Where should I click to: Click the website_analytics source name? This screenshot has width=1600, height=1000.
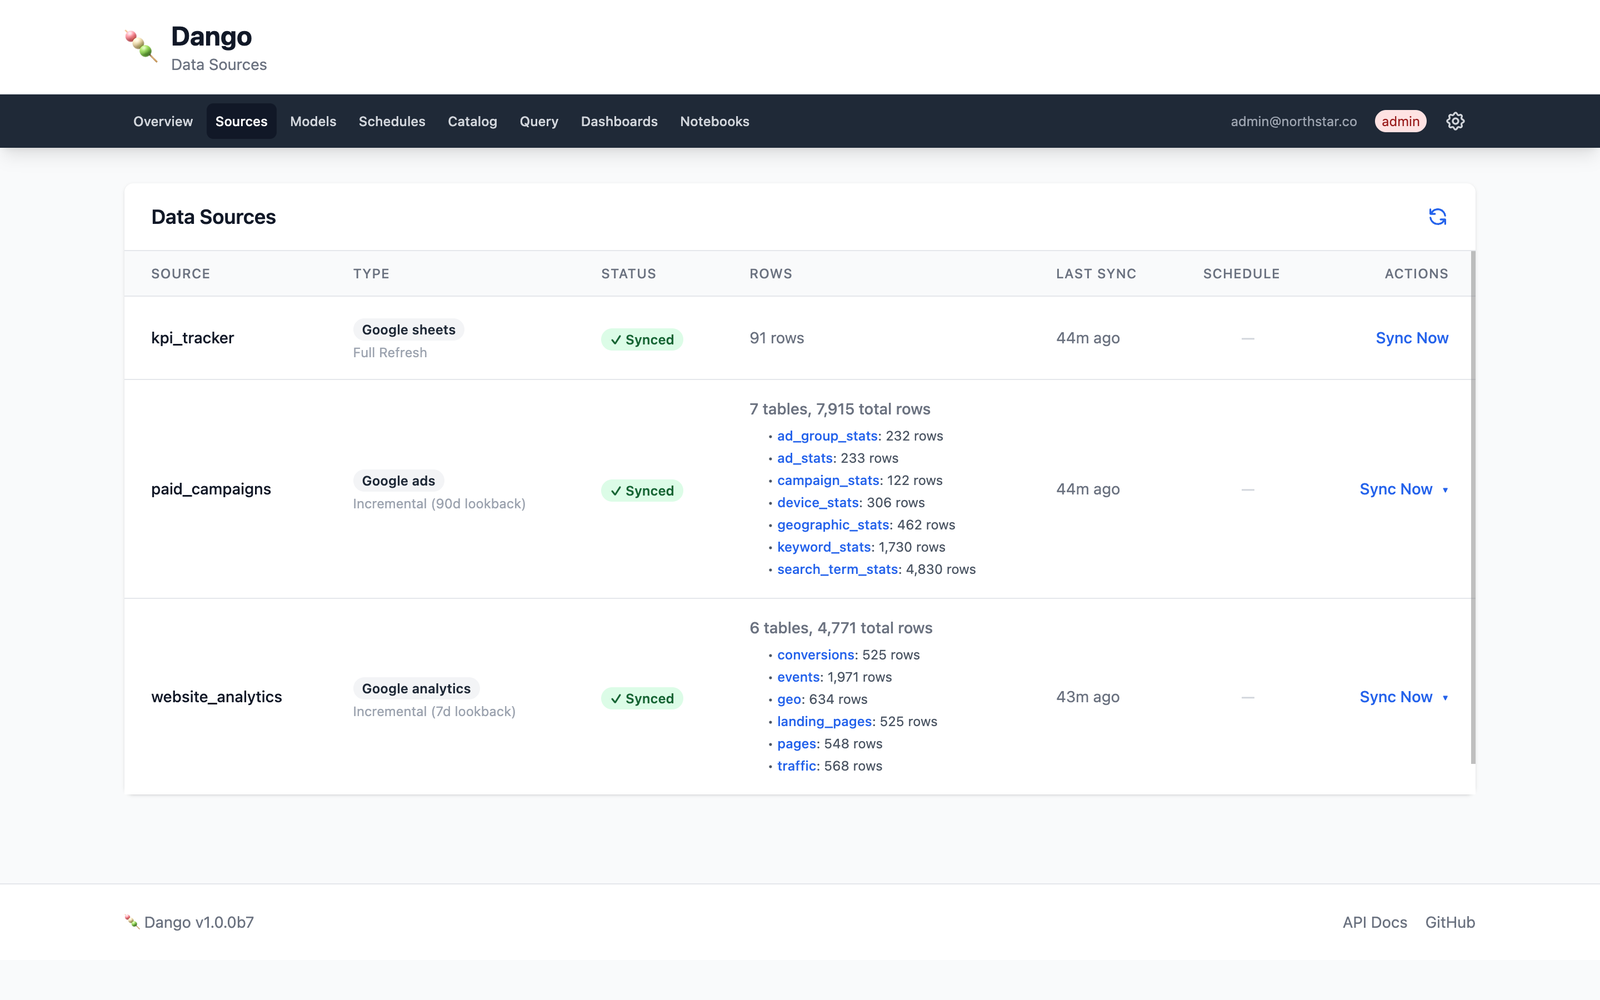point(216,697)
